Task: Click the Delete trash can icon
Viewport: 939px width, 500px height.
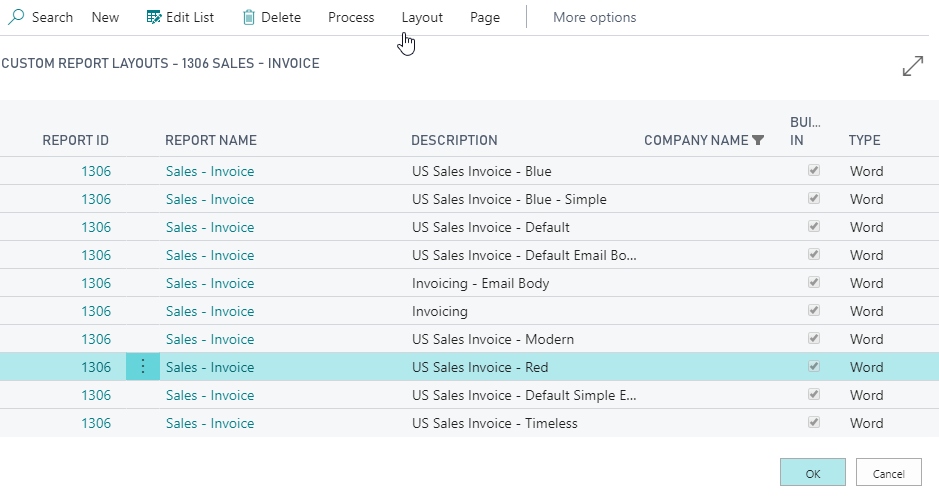Action: [x=249, y=17]
